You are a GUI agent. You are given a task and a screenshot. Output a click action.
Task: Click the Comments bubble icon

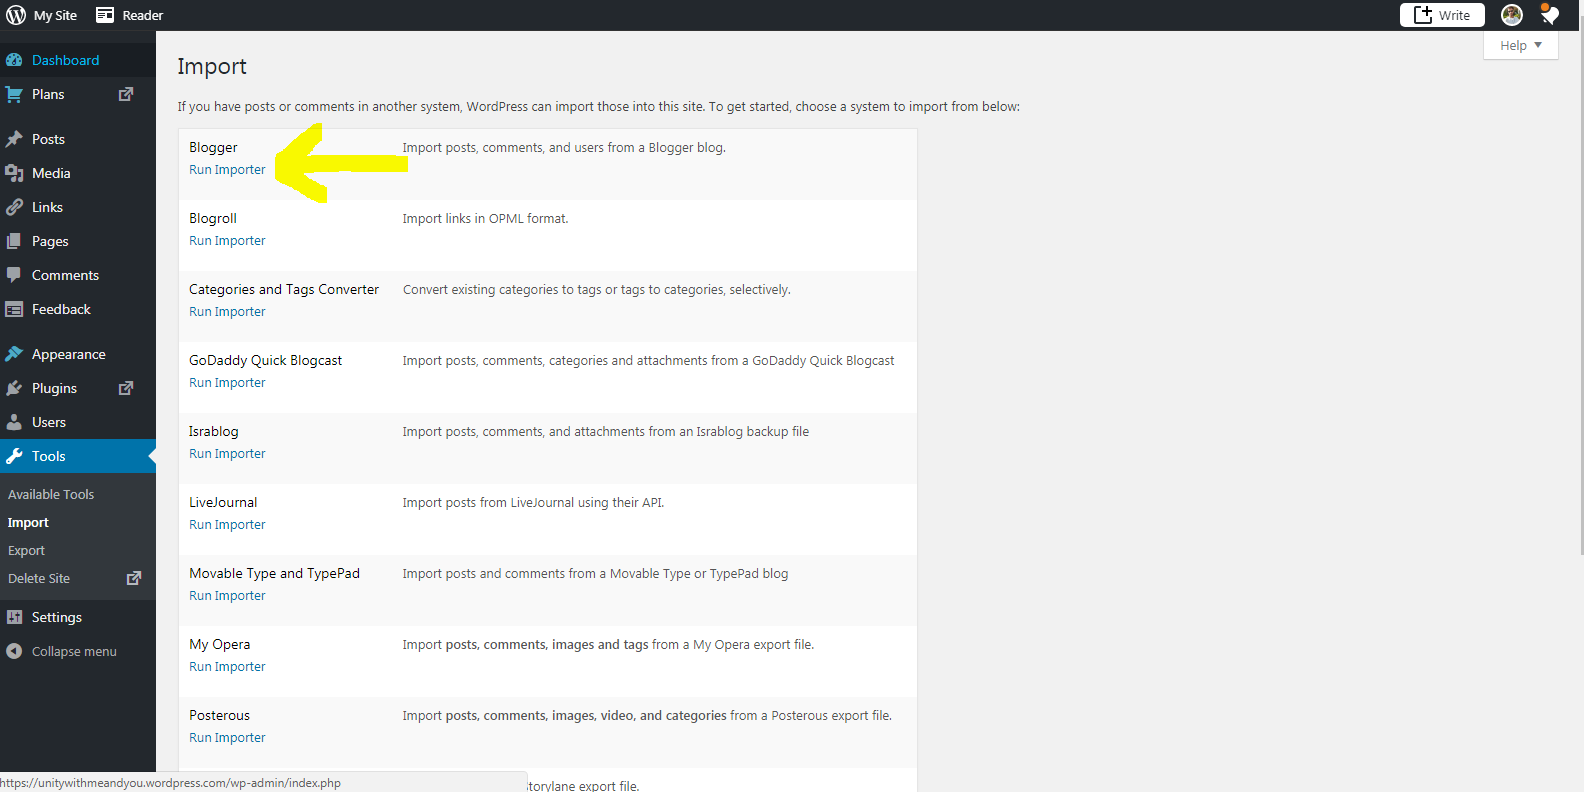pos(14,275)
